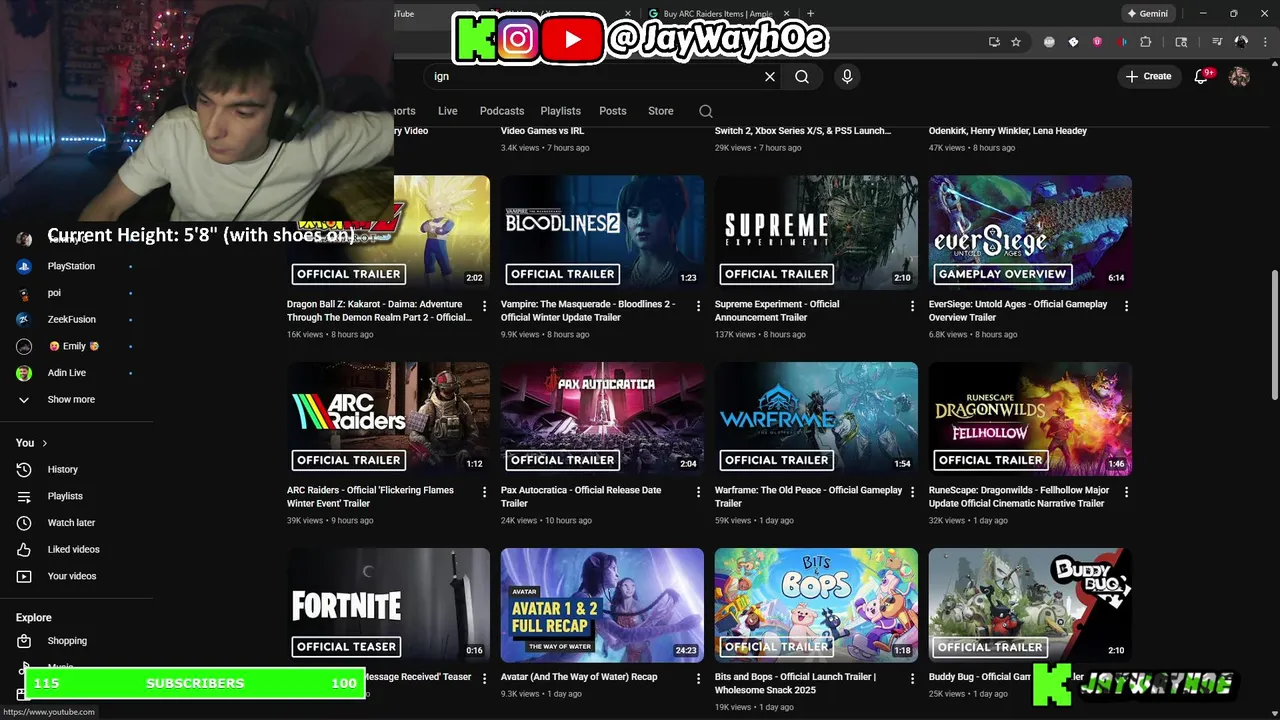Open options for RuneScape Dragonwilds video
1280x720 pixels.
pyautogui.click(x=1126, y=492)
